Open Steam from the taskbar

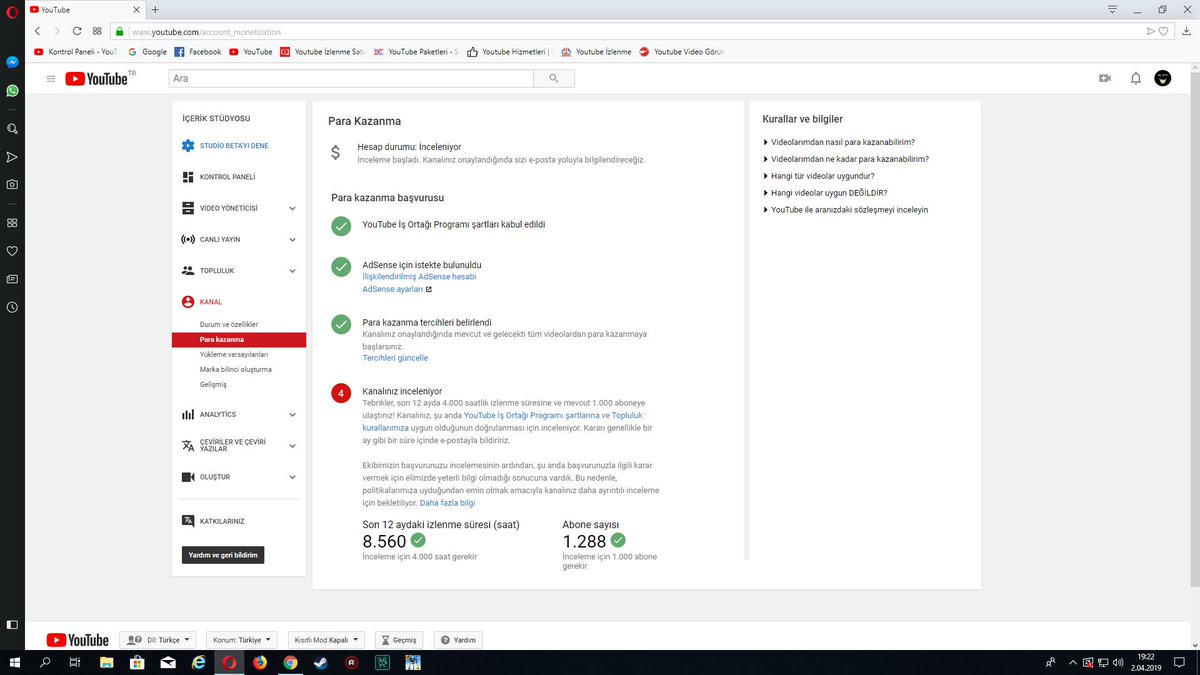point(320,662)
